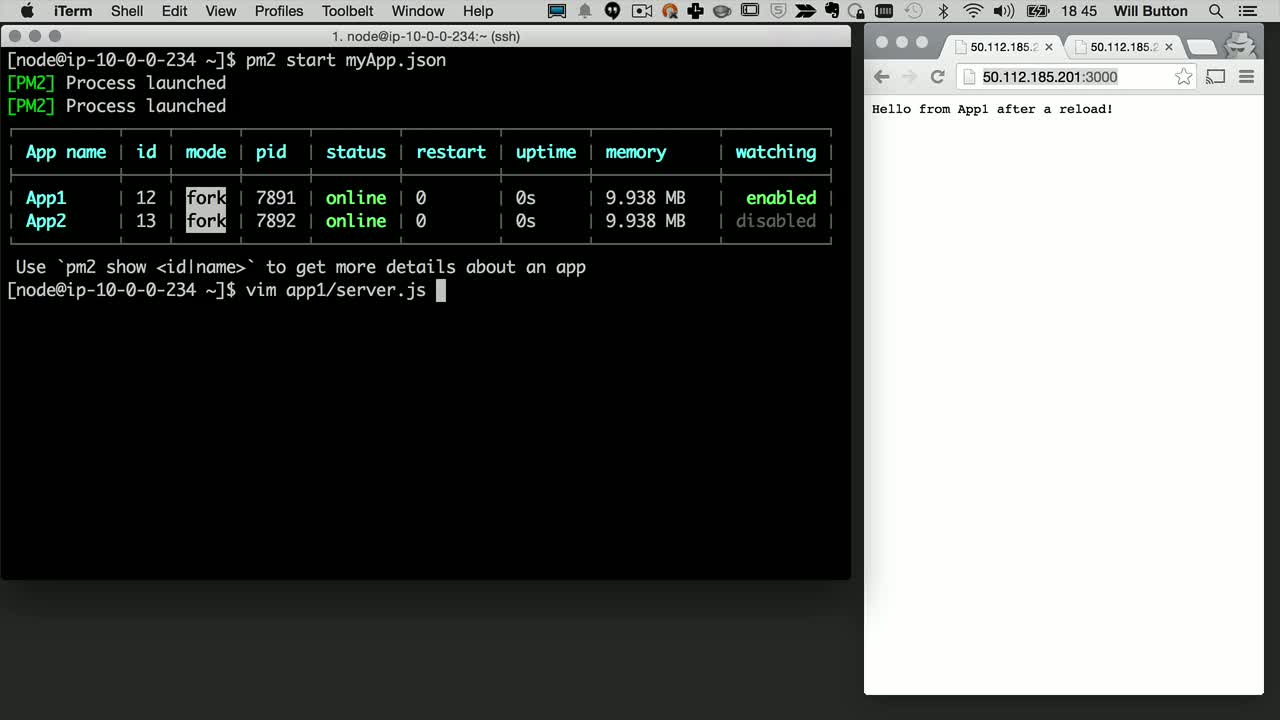Click the 'App1' name in pm2 table

[46, 198]
